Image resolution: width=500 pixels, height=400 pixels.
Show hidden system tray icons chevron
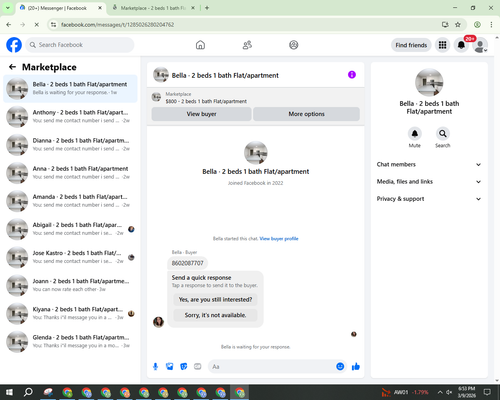440,392
